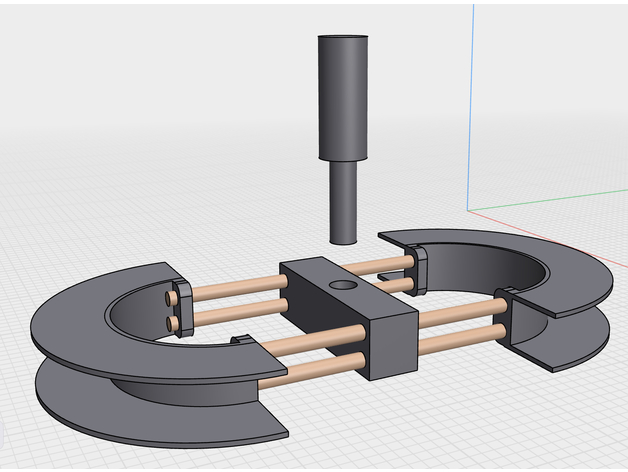Click the lower rod end on left bracket
The height and width of the screenshot is (472, 628).
click(x=173, y=324)
